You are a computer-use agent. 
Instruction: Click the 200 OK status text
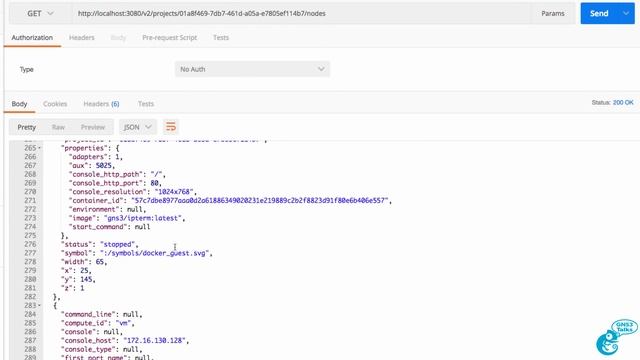pos(623,102)
